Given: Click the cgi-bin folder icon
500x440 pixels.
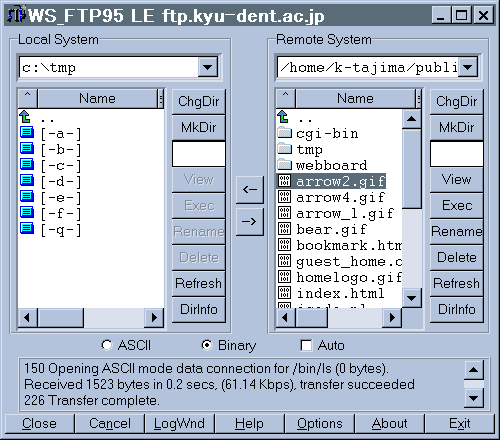Looking at the screenshot, I should (x=284, y=133).
